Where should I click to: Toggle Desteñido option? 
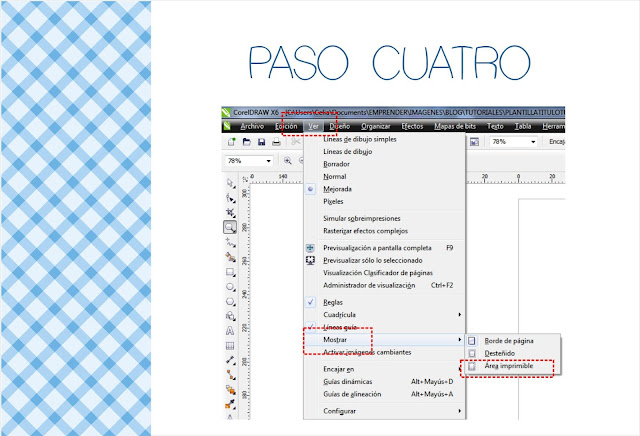click(x=500, y=353)
